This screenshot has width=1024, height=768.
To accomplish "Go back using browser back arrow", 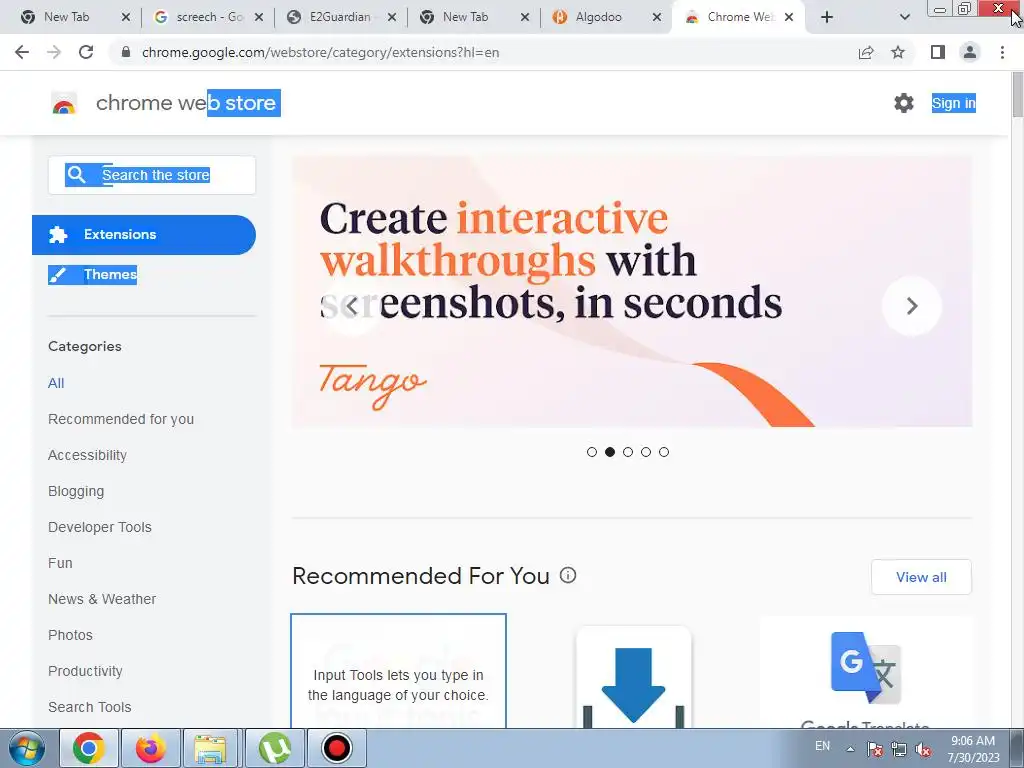I will pos(22,52).
